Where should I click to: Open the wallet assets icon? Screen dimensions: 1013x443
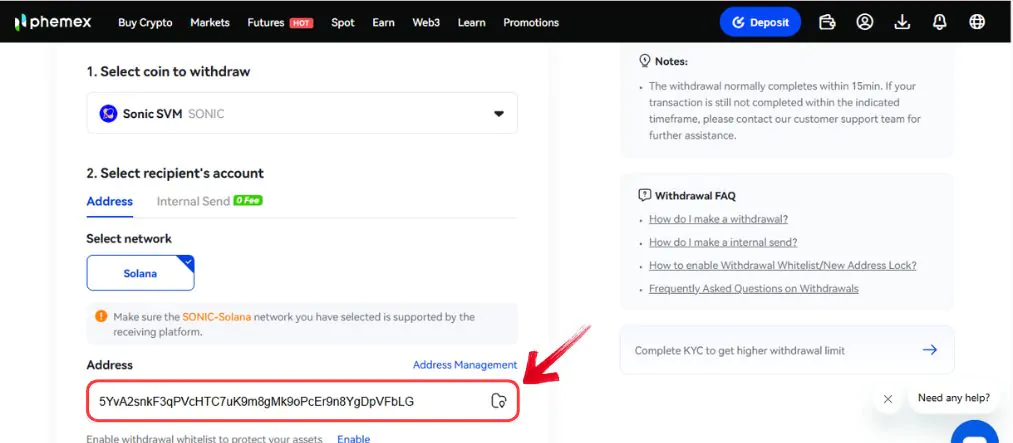827,22
